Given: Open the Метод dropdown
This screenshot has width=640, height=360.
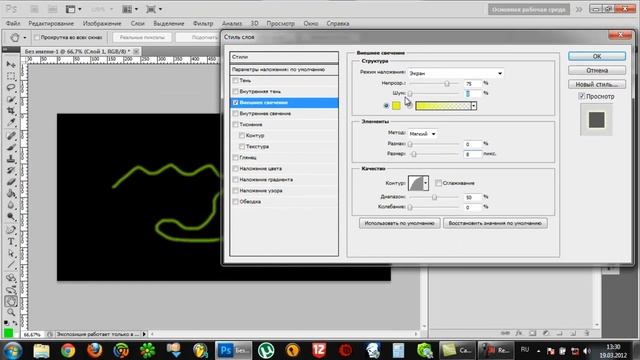Looking at the screenshot, I should click(x=422, y=134).
